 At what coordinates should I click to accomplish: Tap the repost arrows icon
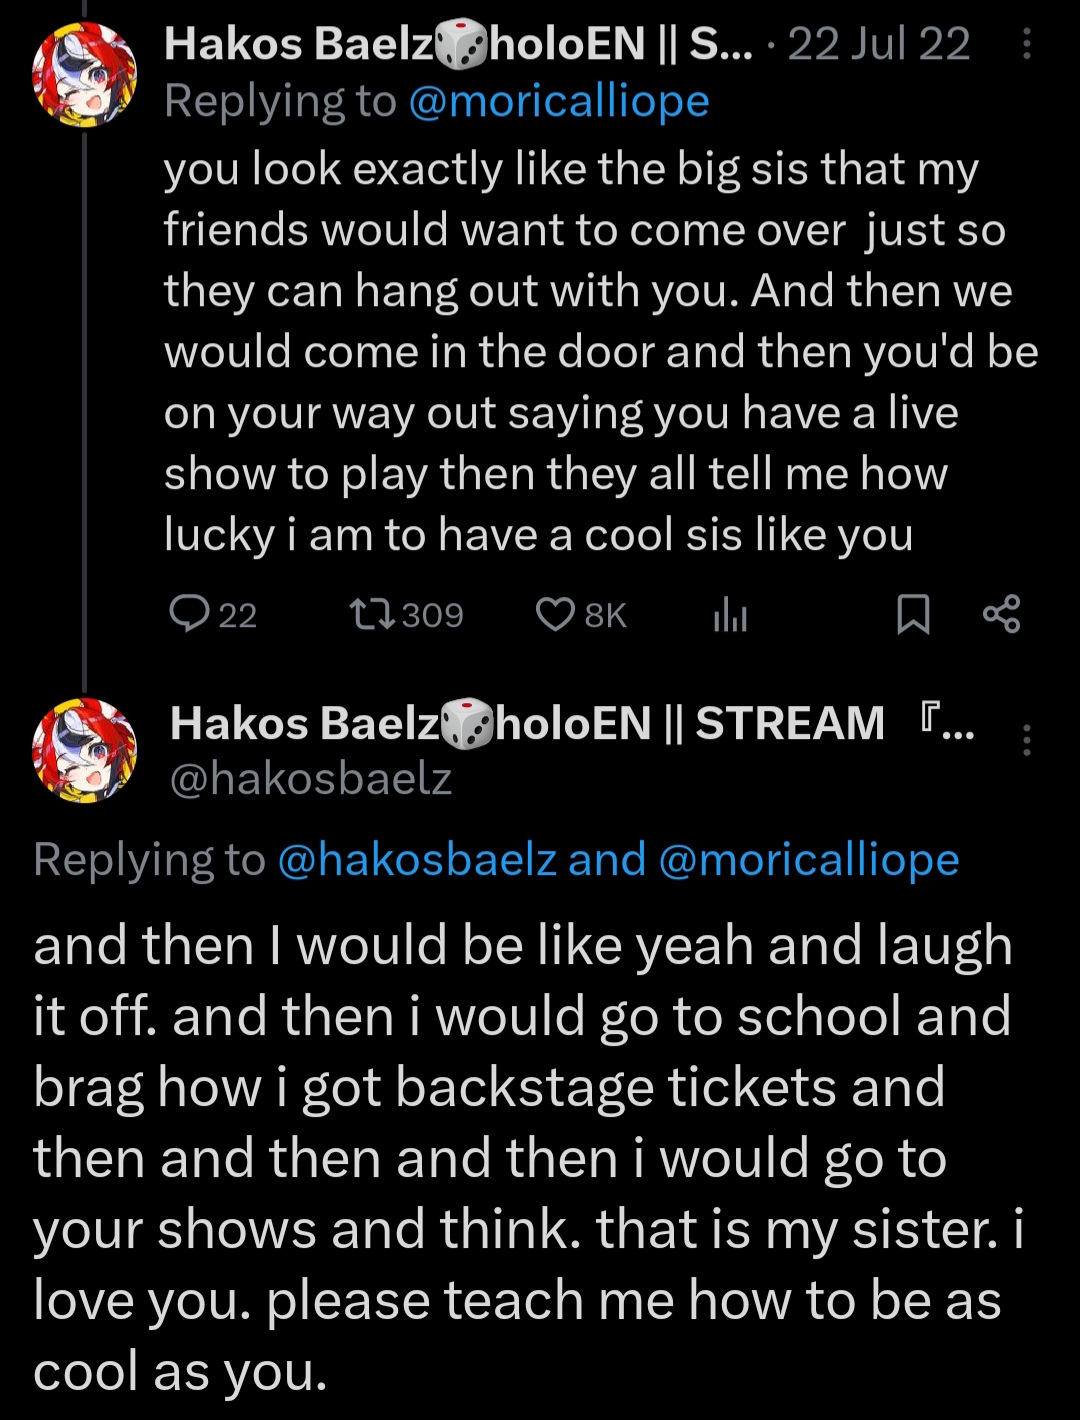point(374,614)
